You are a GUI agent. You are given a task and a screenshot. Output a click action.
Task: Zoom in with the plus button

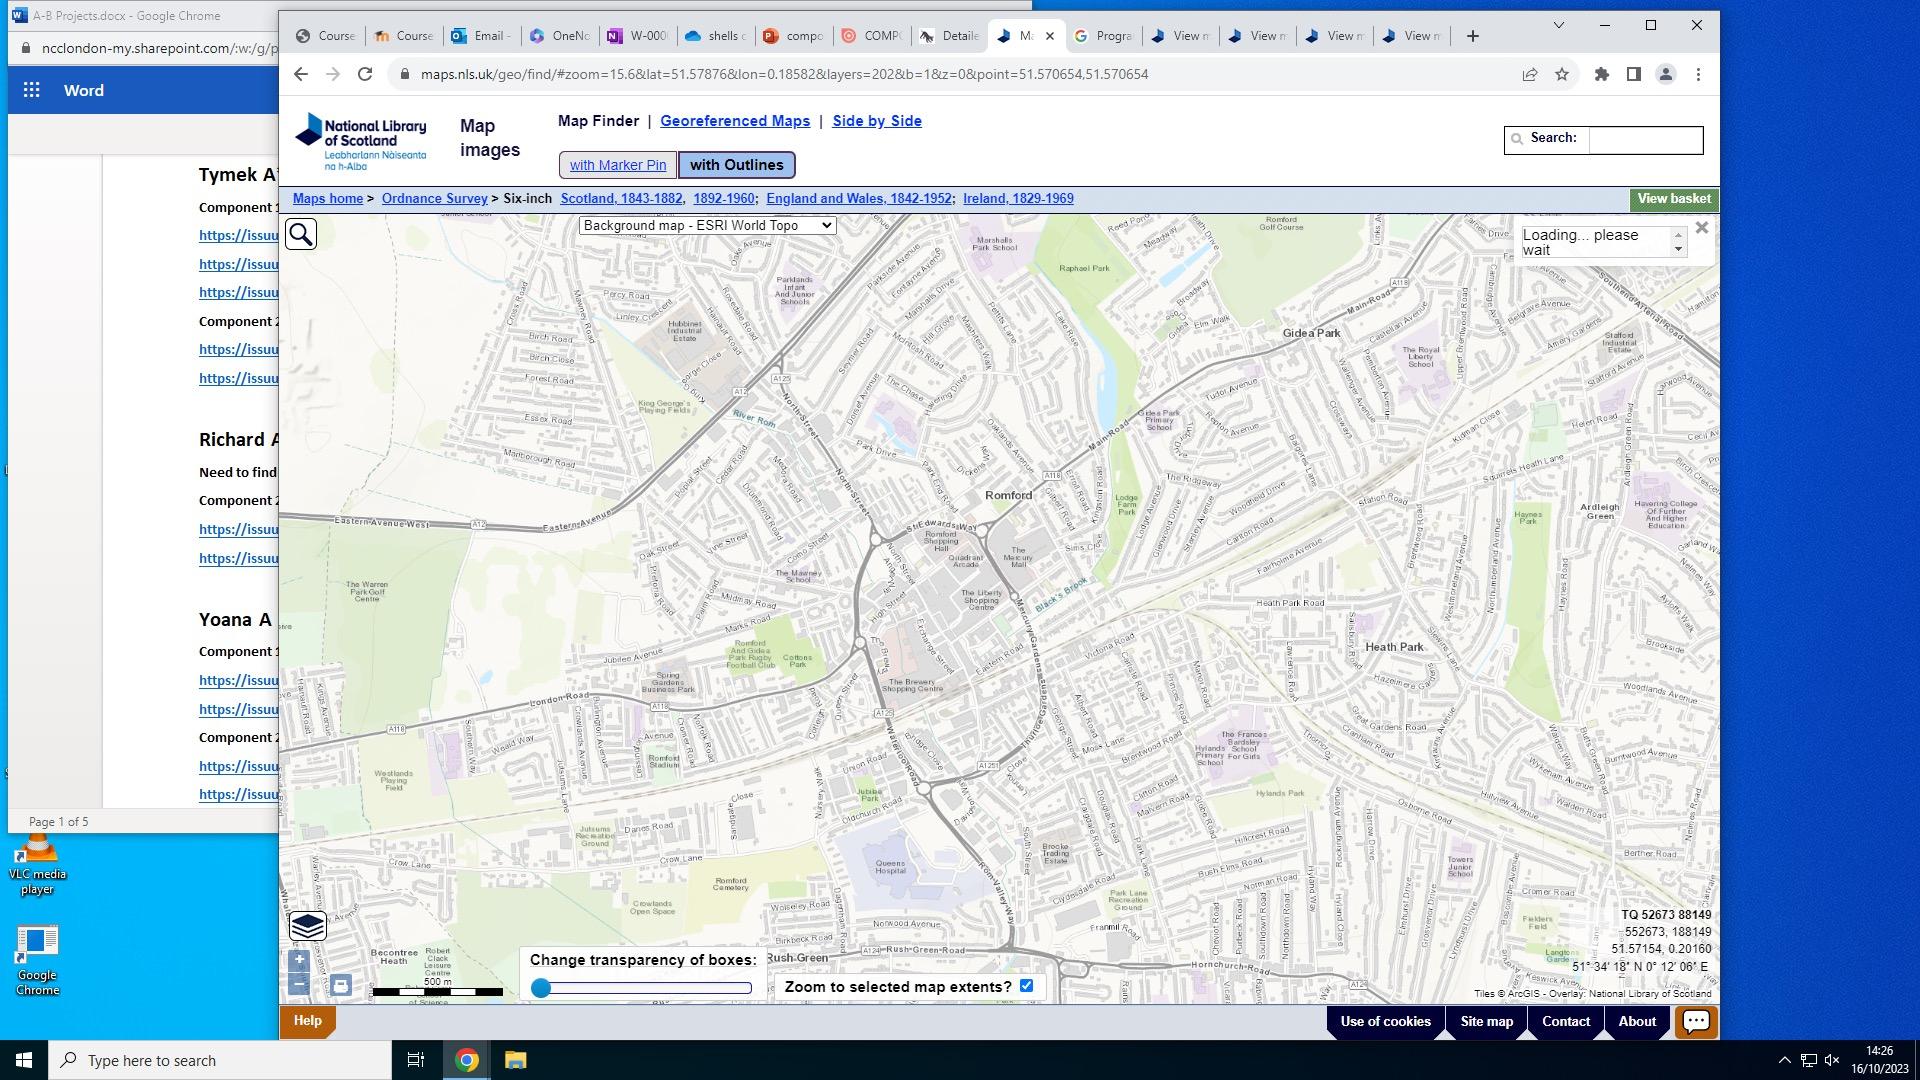click(x=299, y=961)
